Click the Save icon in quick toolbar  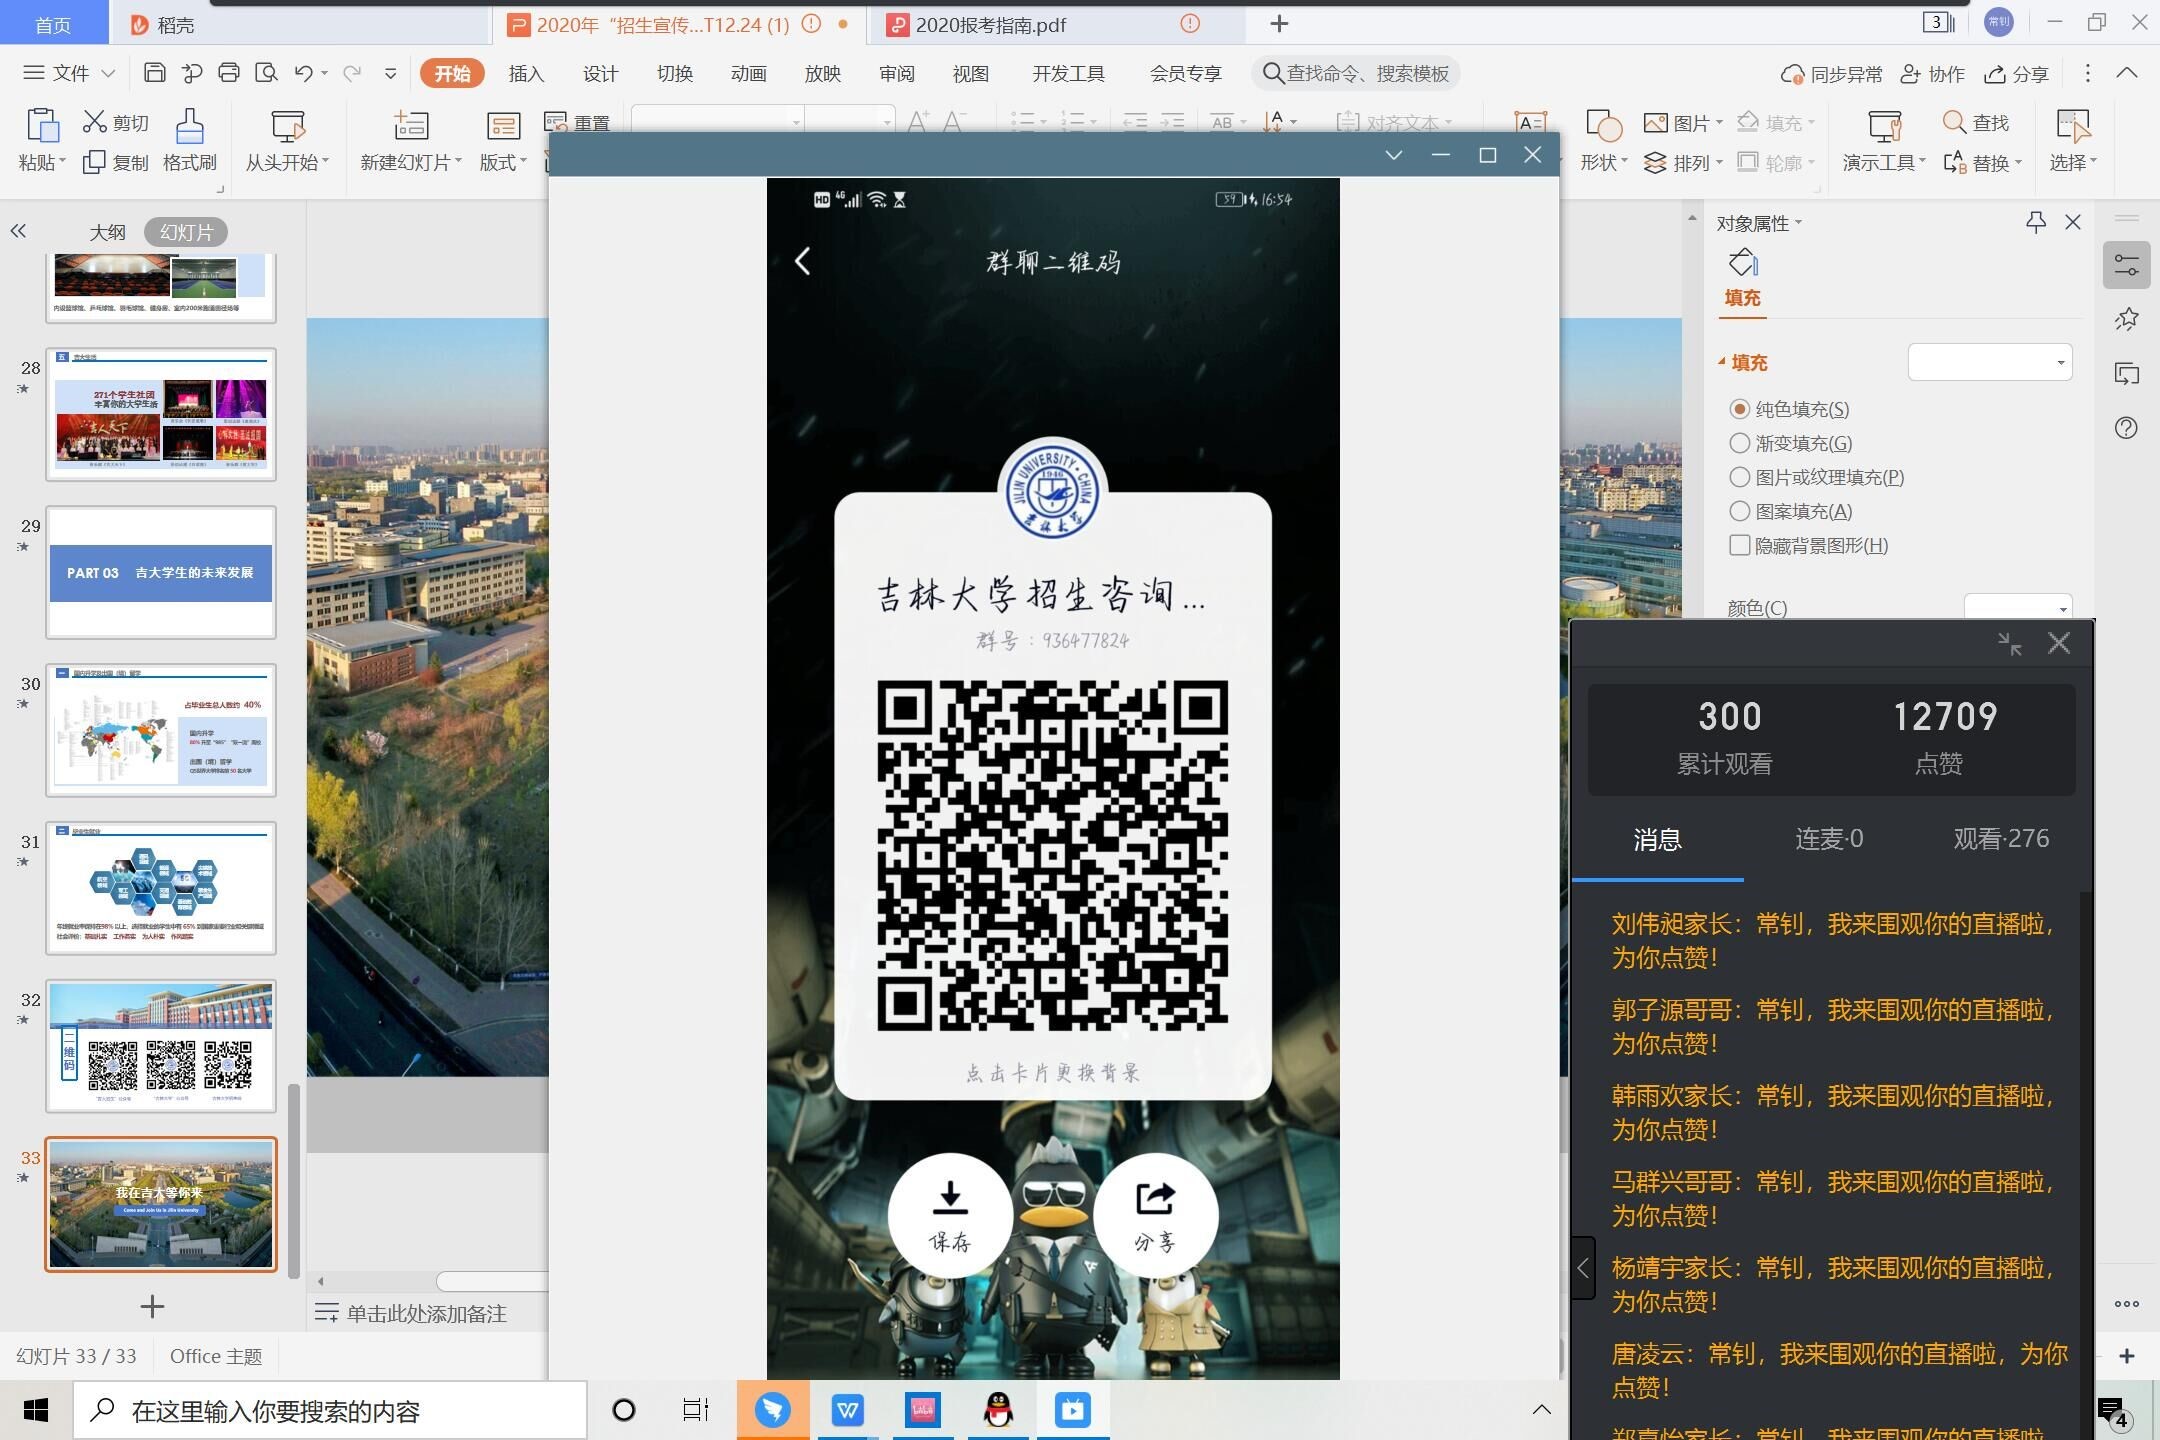tap(154, 73)
